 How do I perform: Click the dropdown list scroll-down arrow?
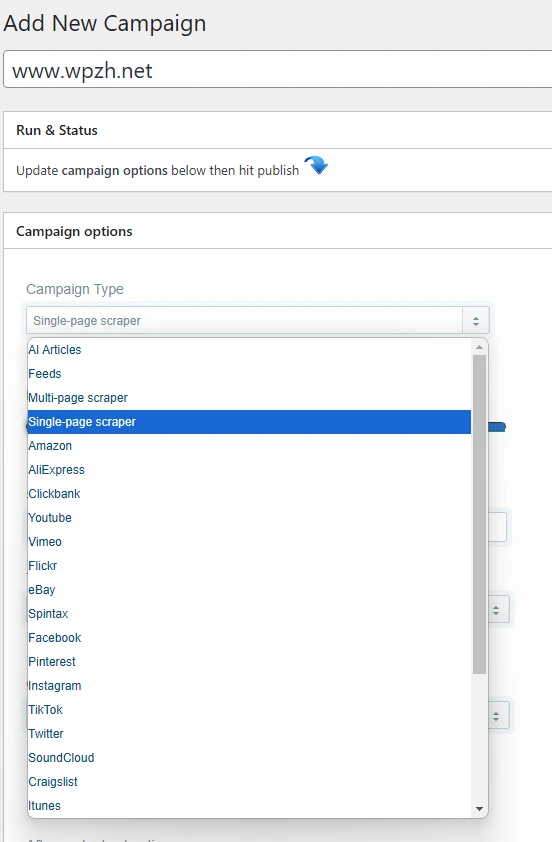[480, 809]
